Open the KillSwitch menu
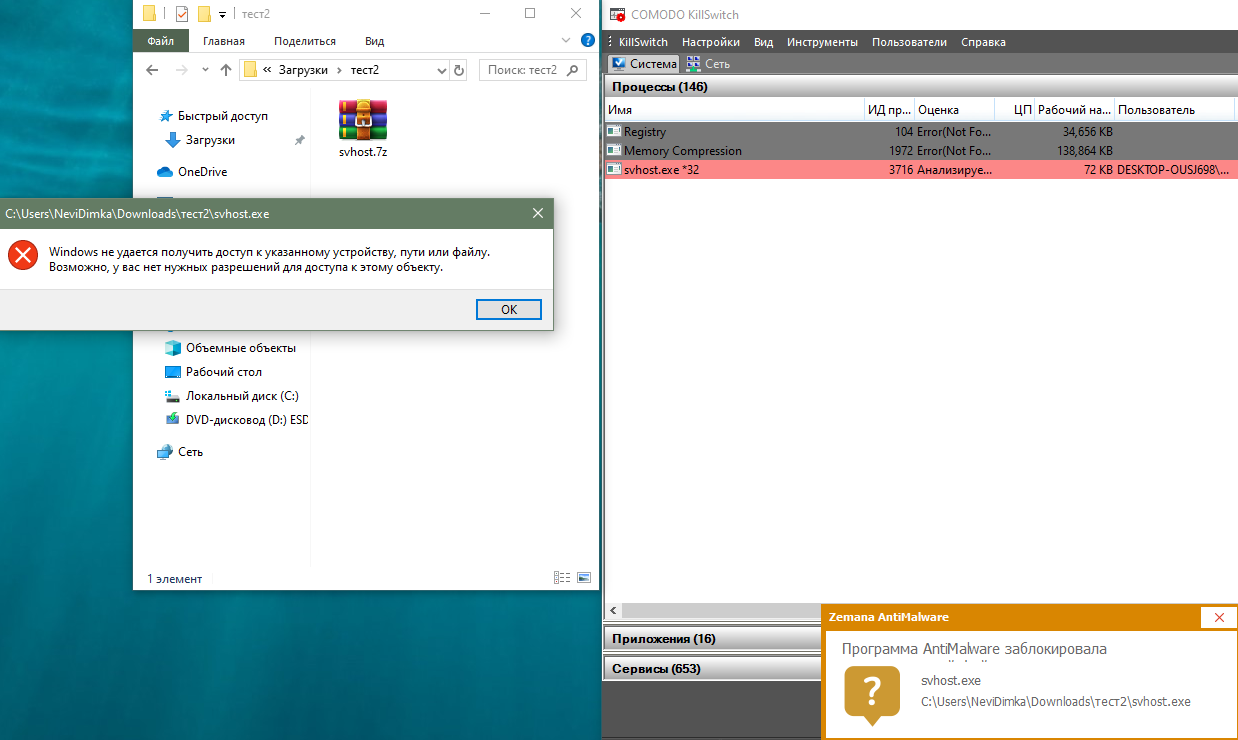 point(643,42)
